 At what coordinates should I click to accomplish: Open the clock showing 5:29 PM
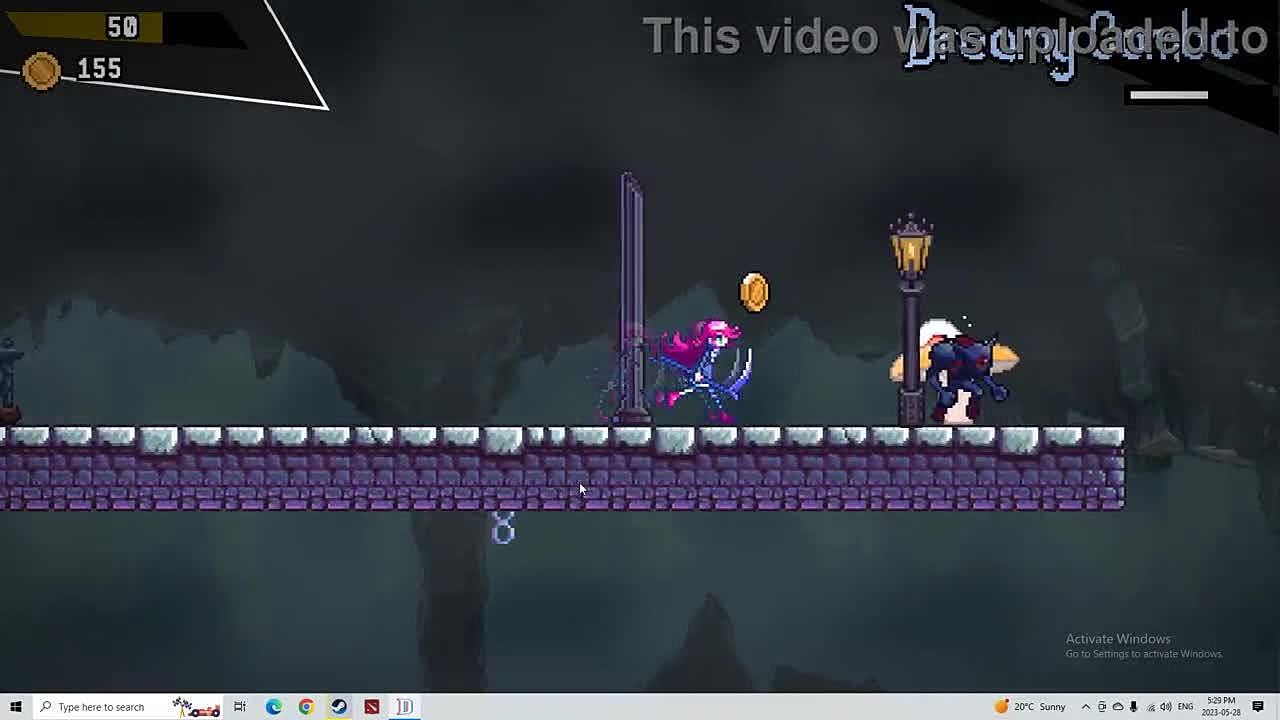1222,707
